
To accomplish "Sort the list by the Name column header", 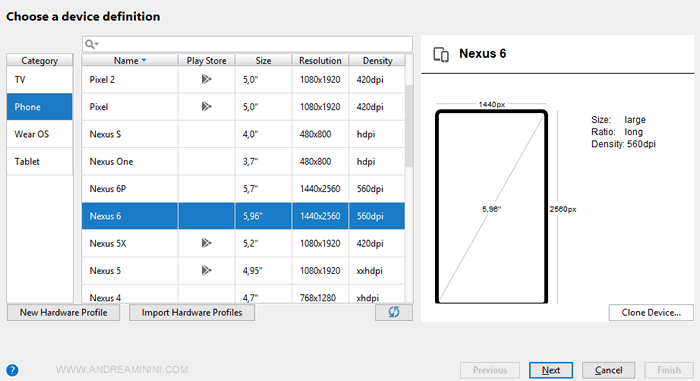I will (130, 60).
